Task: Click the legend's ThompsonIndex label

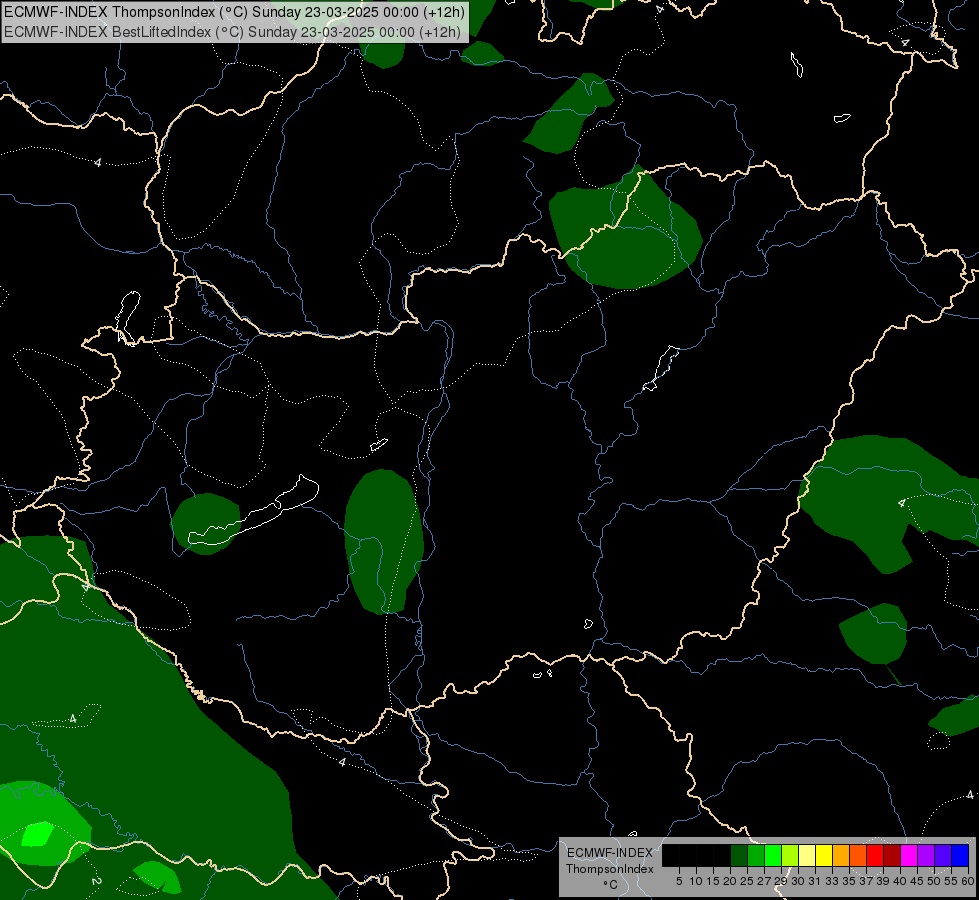Action: [x=610, y=869]
